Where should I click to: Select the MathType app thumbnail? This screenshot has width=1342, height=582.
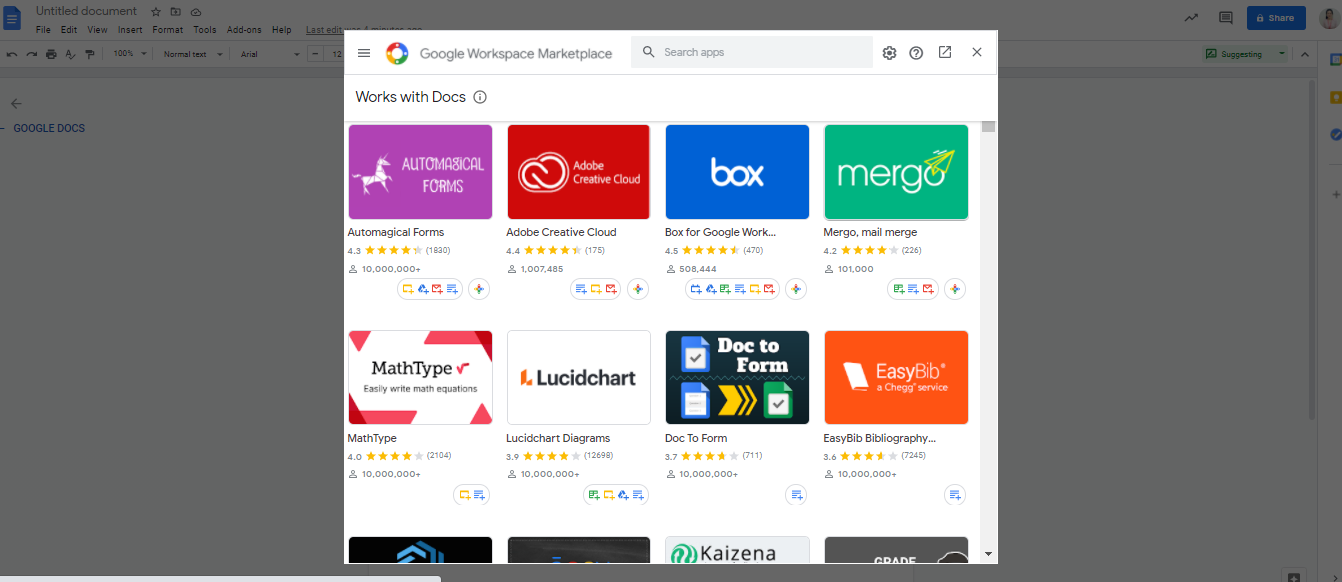420,378
